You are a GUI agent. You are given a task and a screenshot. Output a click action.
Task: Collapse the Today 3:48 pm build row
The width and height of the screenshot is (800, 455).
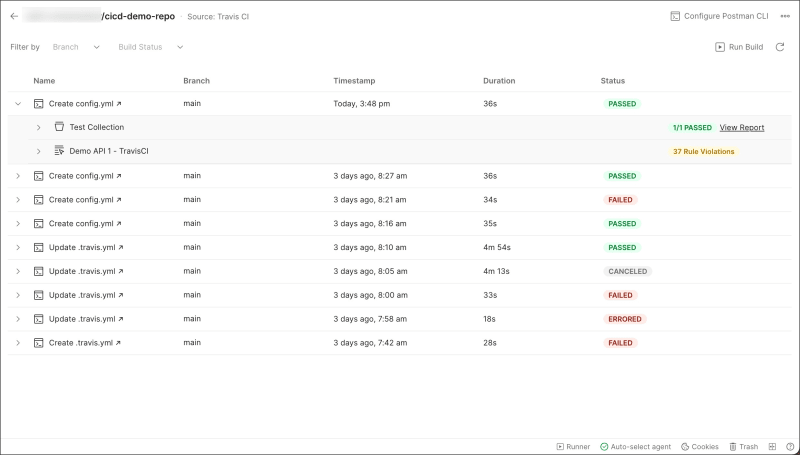coord(18,104)
